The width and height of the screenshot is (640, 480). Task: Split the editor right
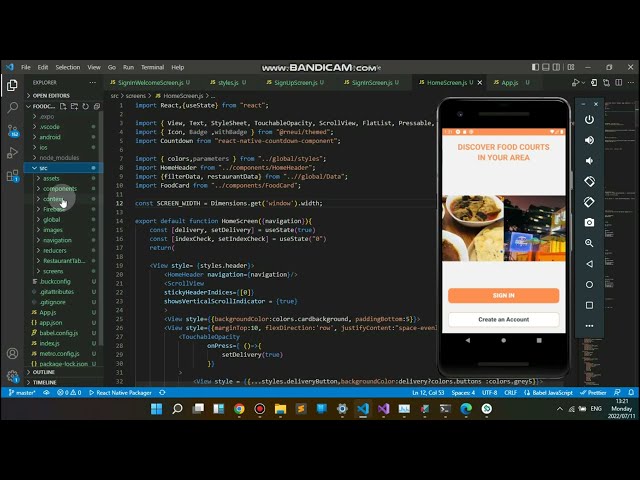pyautogui.click(x=619, y=82)
